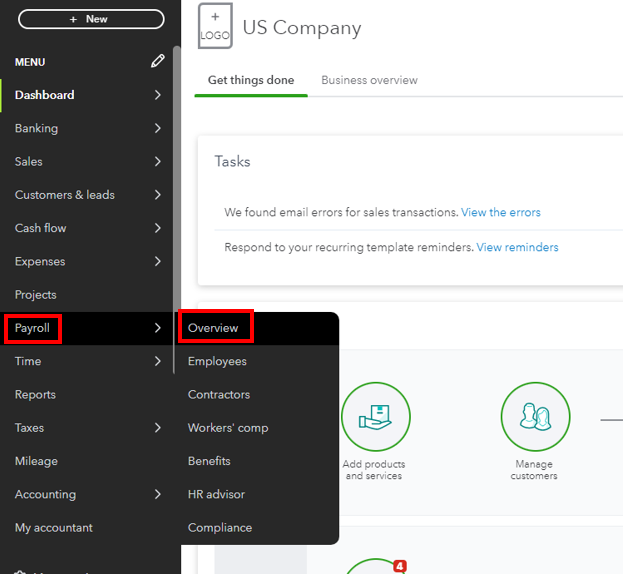Open the View reminders link
The image size is (623, 574).
(x=517, y=247)
